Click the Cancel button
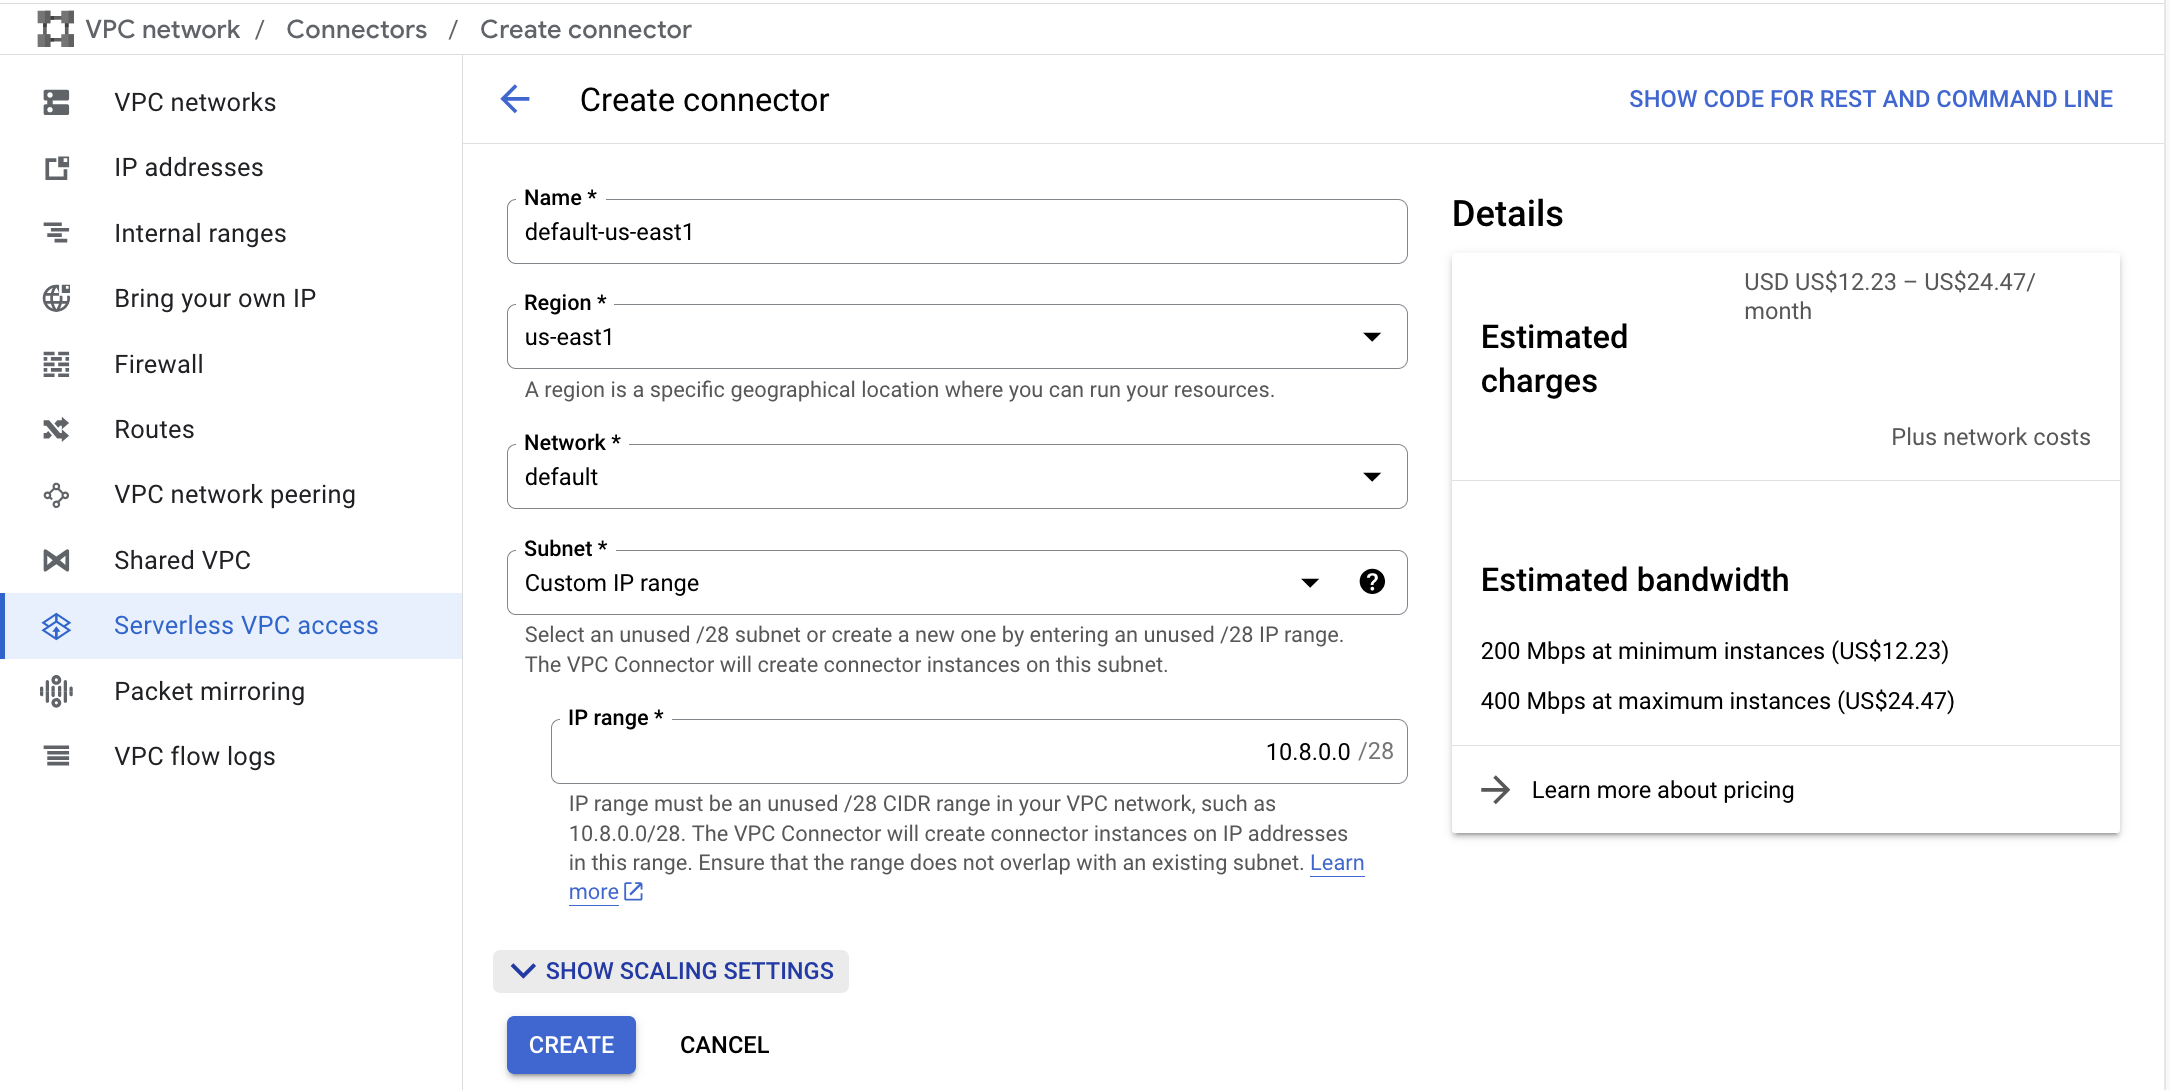This screenshot has height=1090, width=2170. click(724, 1045)
